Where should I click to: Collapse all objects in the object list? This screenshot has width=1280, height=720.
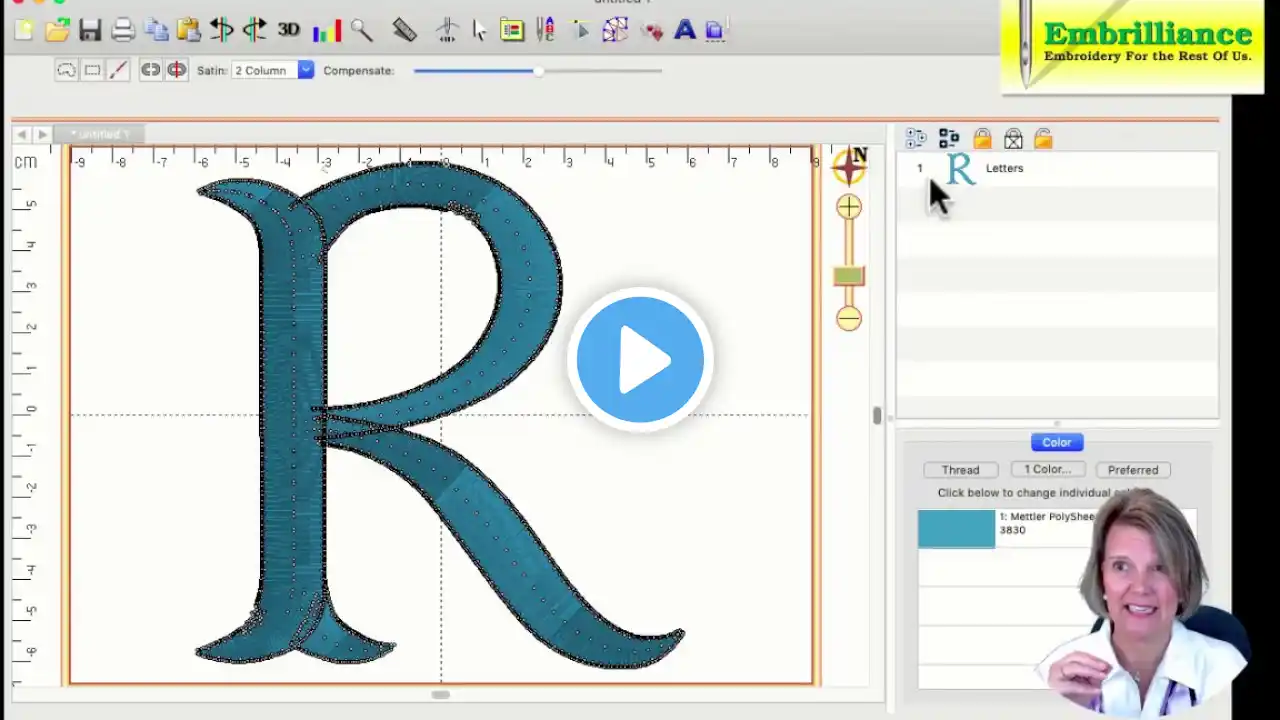click(x=949, y=139)
